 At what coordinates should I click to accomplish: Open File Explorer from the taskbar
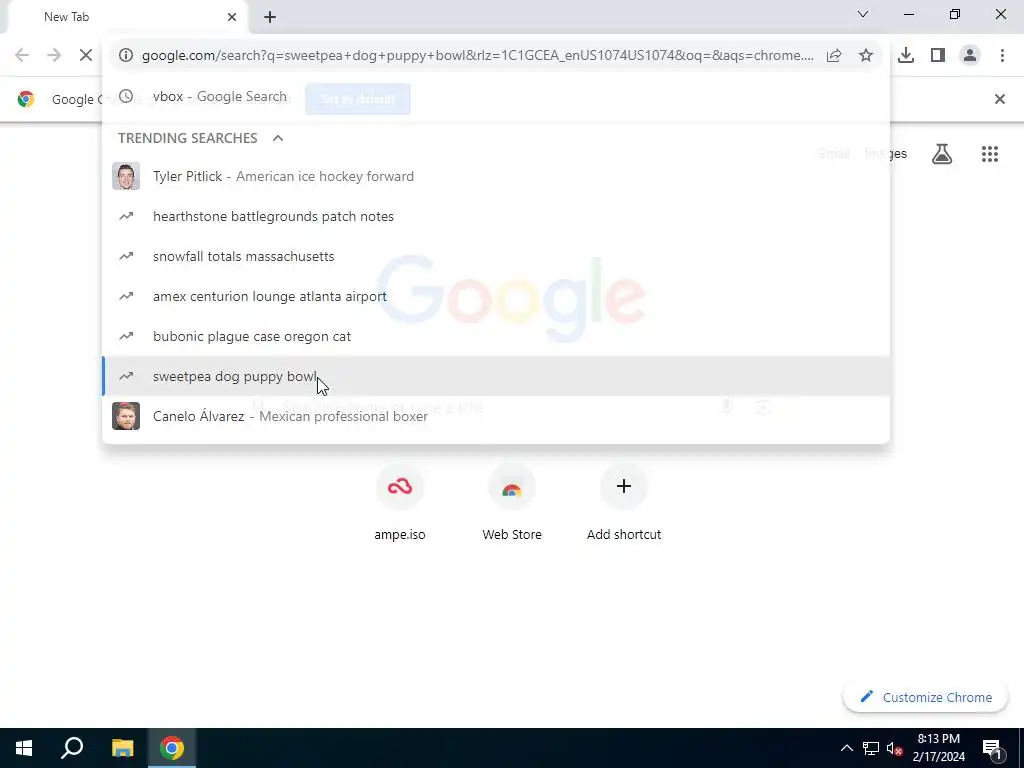click(x=122, y=748)
